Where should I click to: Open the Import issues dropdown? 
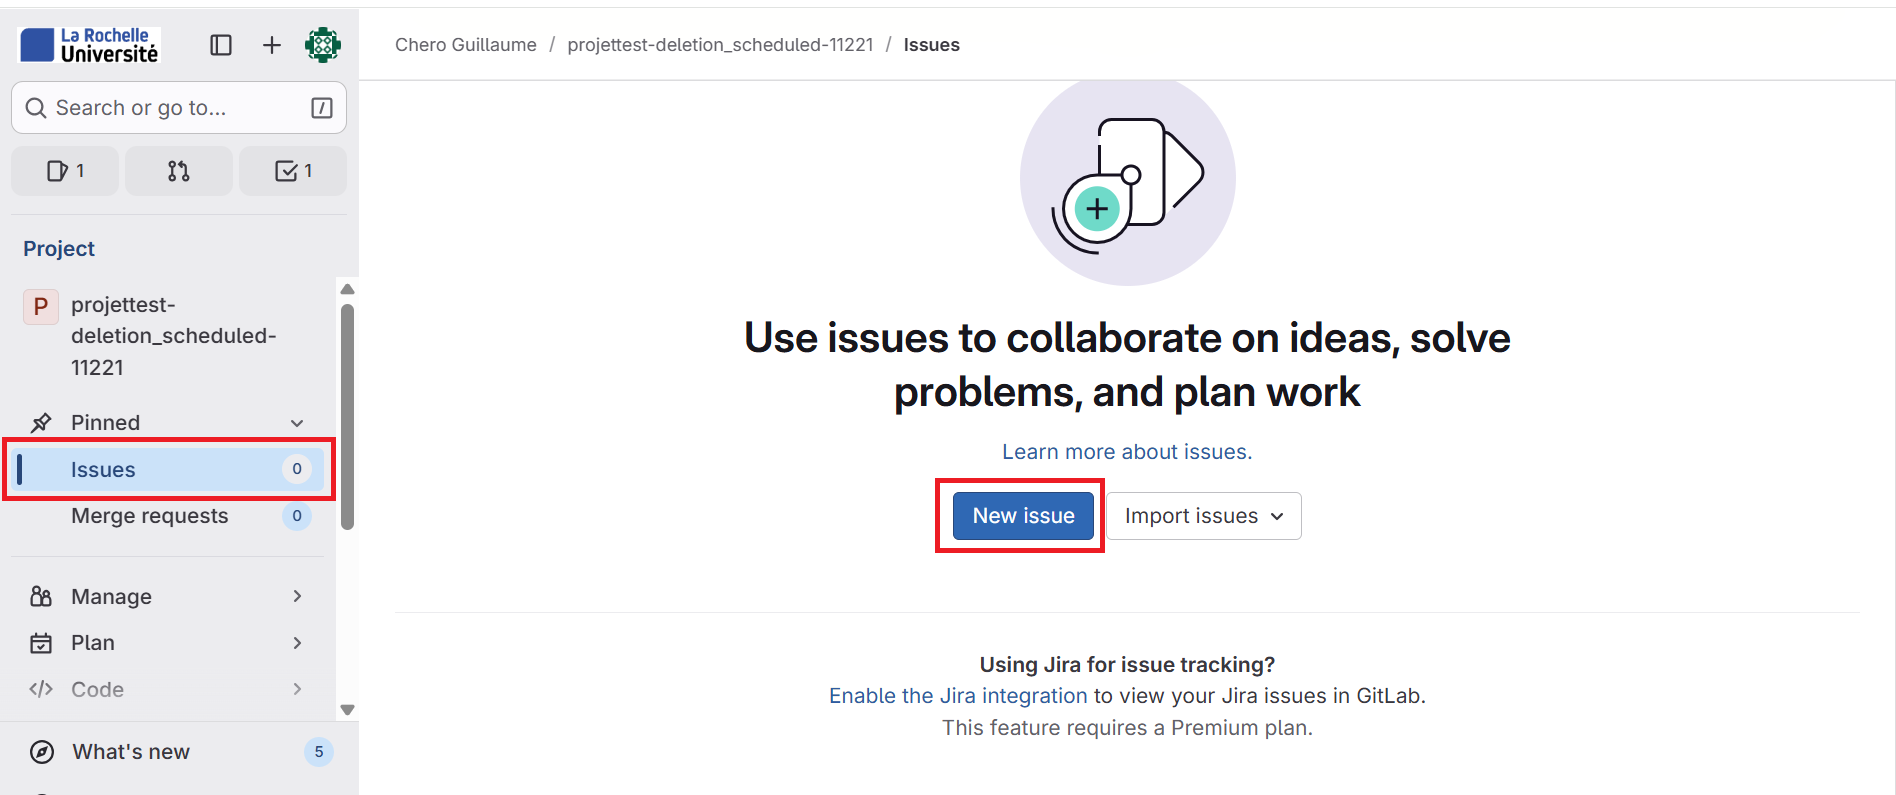[1203, 516]
